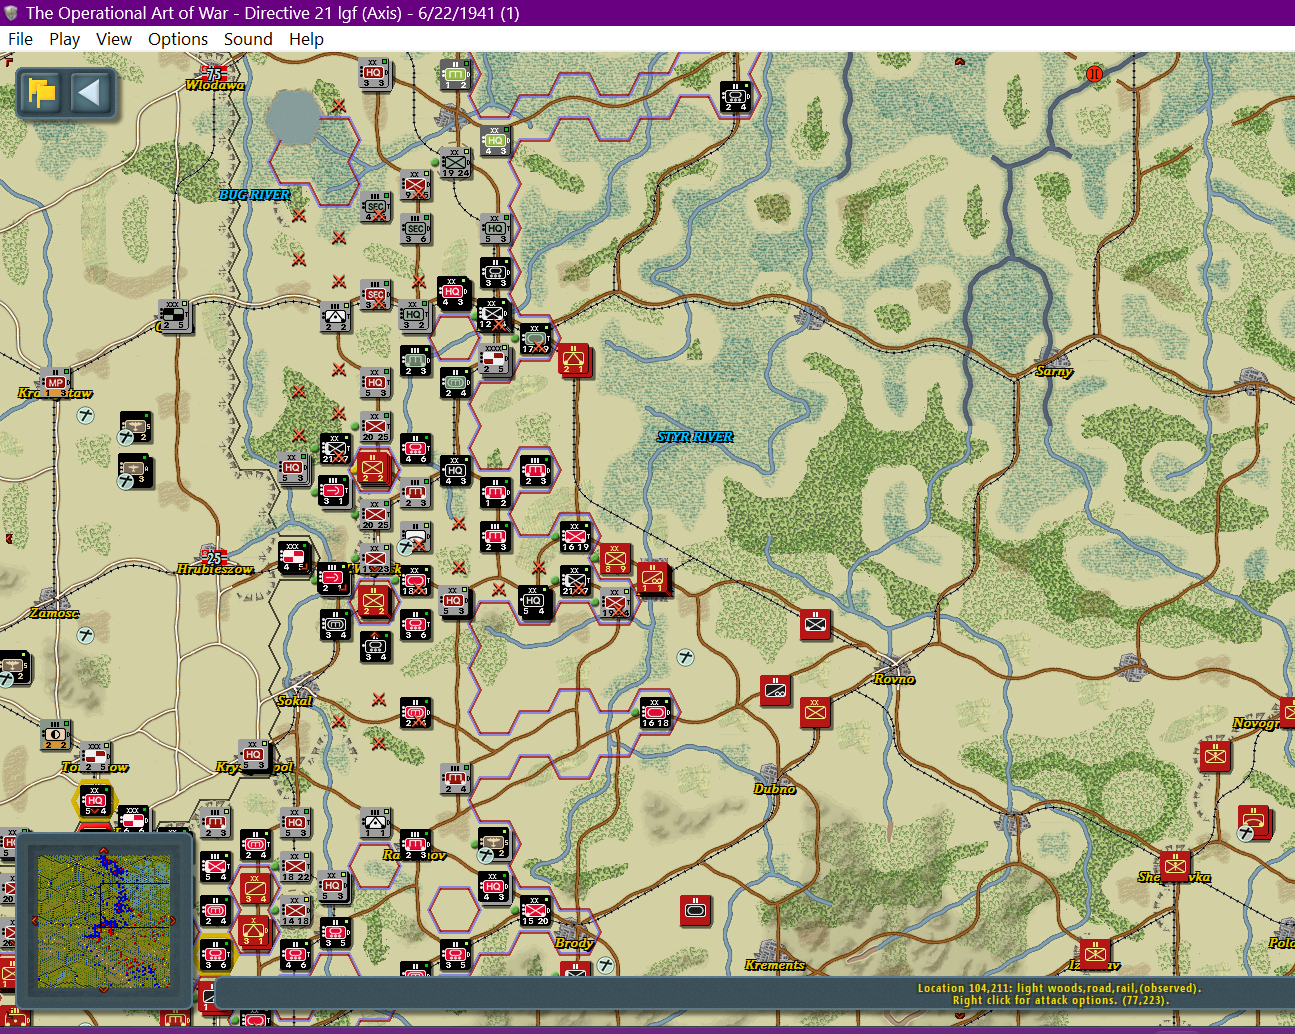Click the Brody city label
Screen dimensions: 1295x1034
574,943
